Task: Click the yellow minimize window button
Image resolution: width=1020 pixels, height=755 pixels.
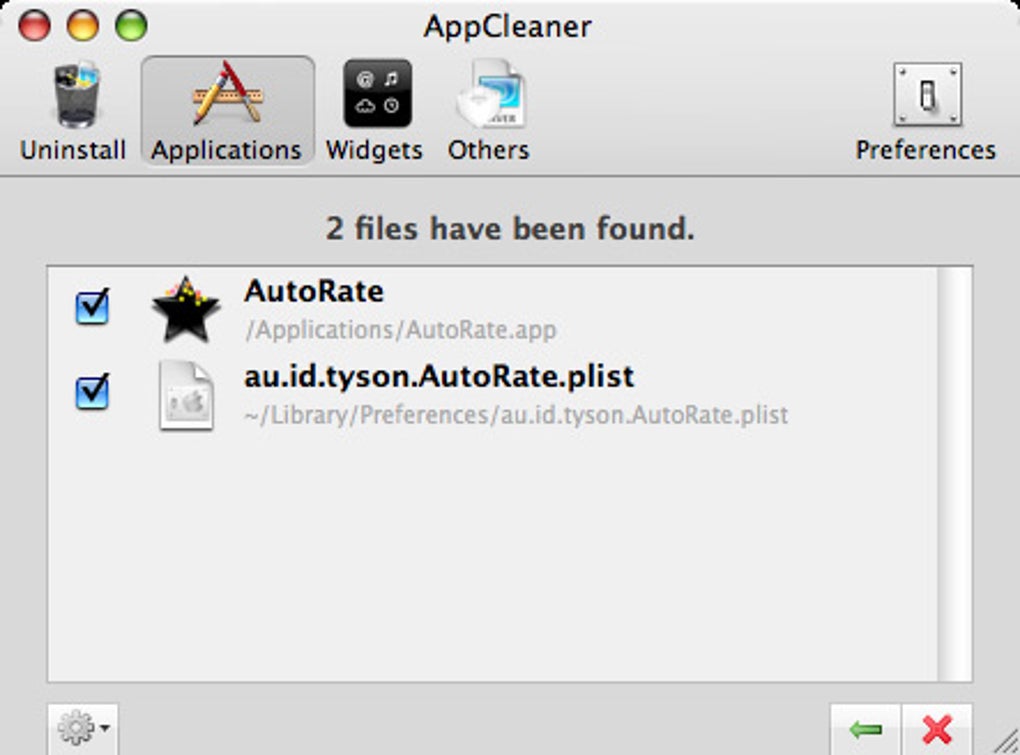Action: point(82,25)
